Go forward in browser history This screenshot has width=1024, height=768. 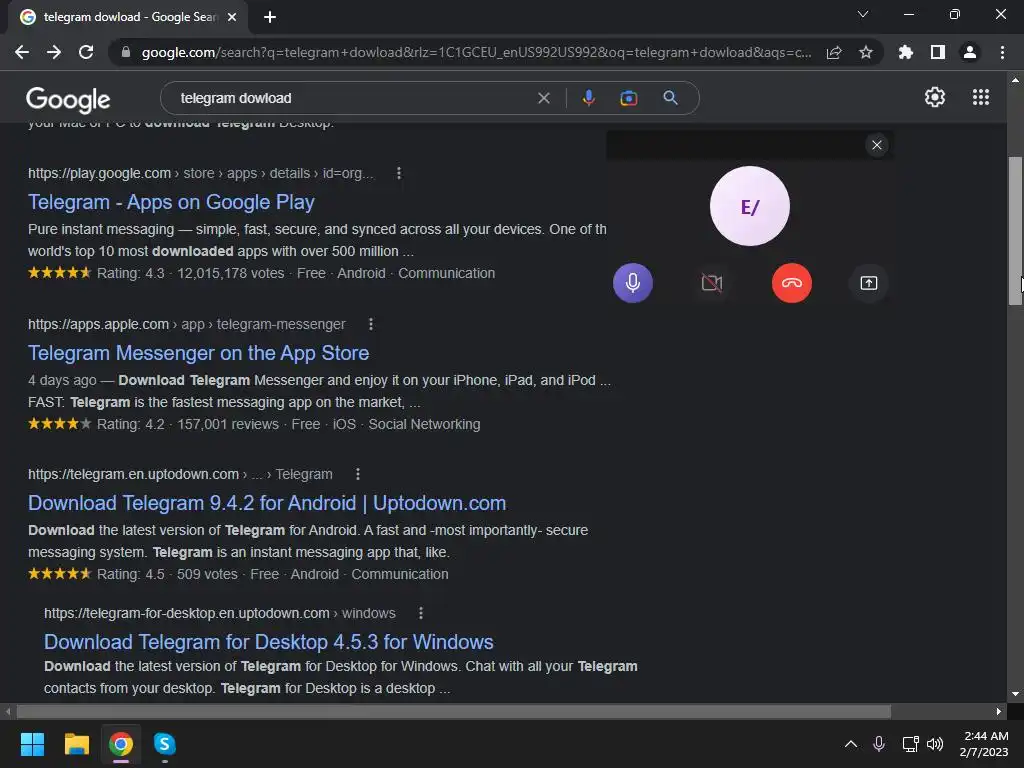(x=54, y=52)
